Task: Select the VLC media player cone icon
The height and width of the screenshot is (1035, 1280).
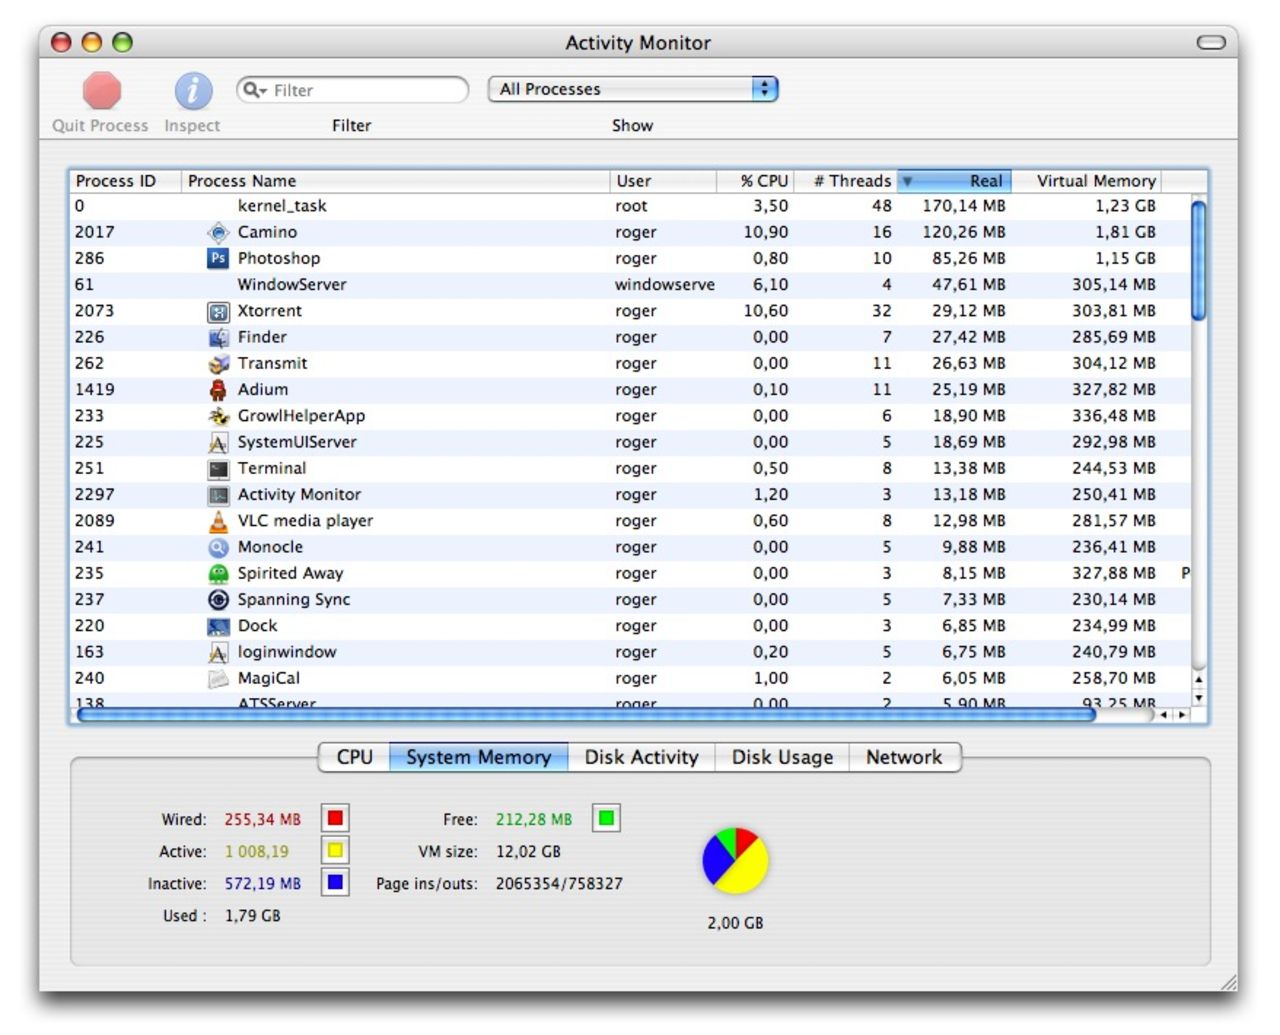Action: (218, 521)
